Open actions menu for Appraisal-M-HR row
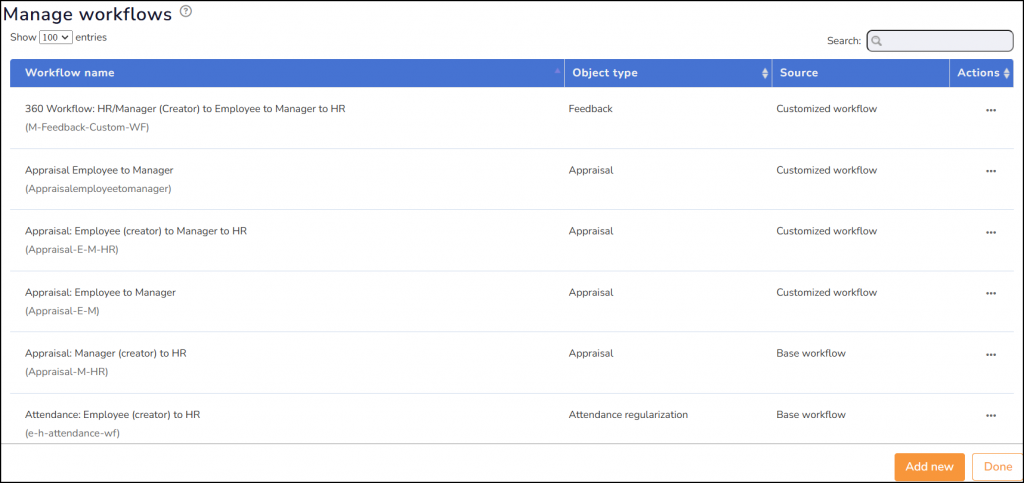The width and height of the screenshot is (1024, 483). tap(991, 354)
